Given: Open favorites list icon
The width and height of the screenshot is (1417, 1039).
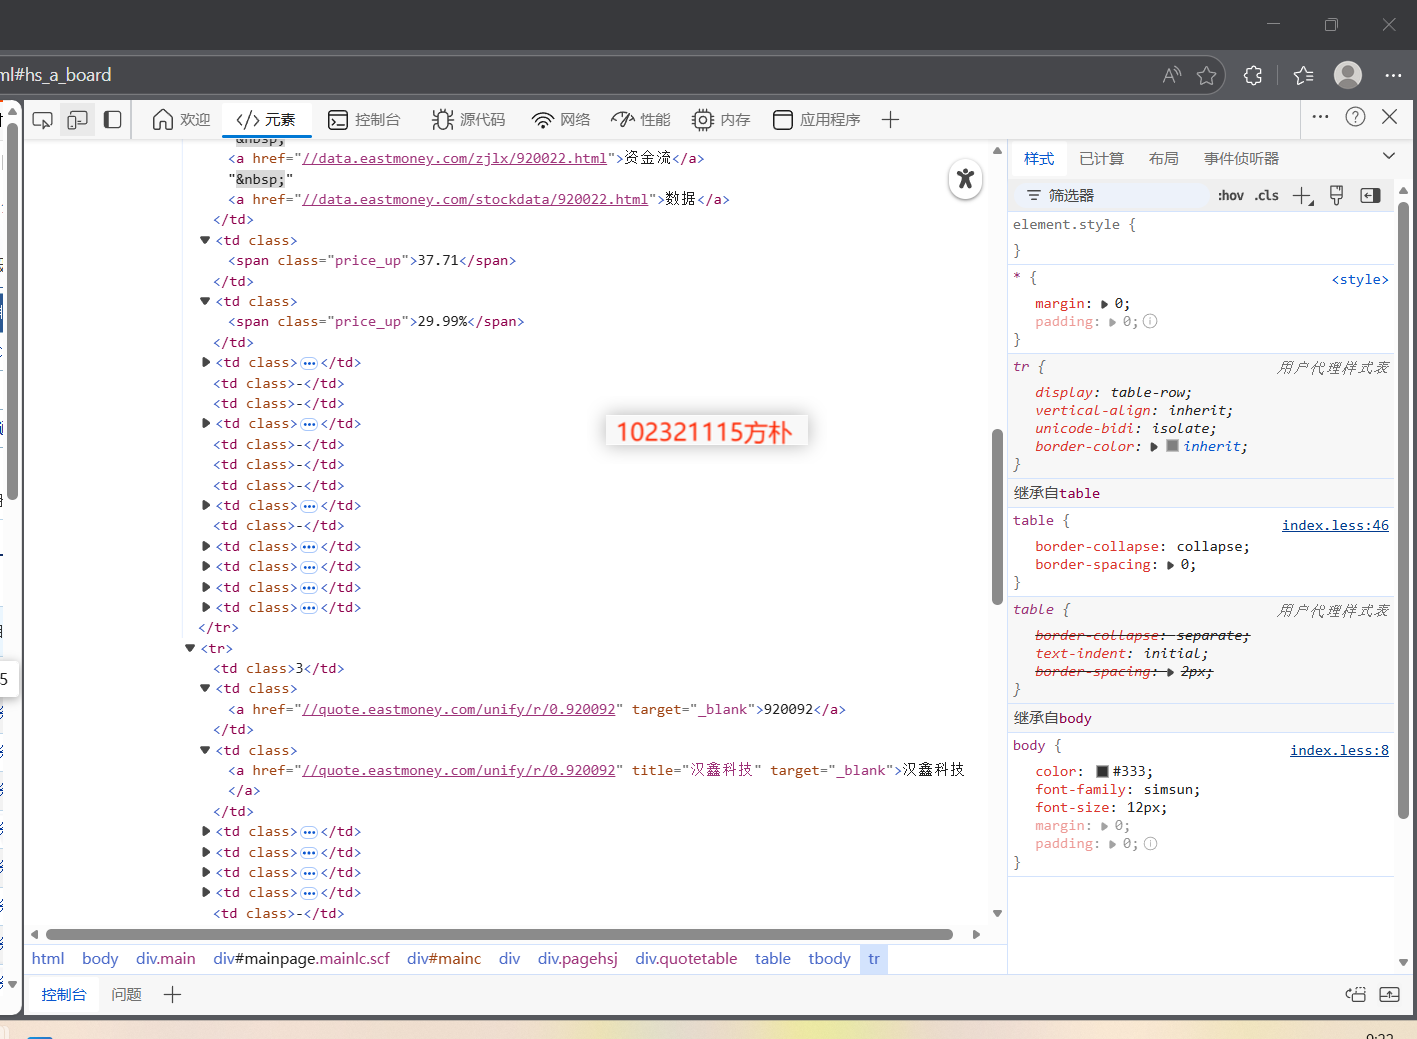Looking at the screenshot, I should pos(1303,75).
